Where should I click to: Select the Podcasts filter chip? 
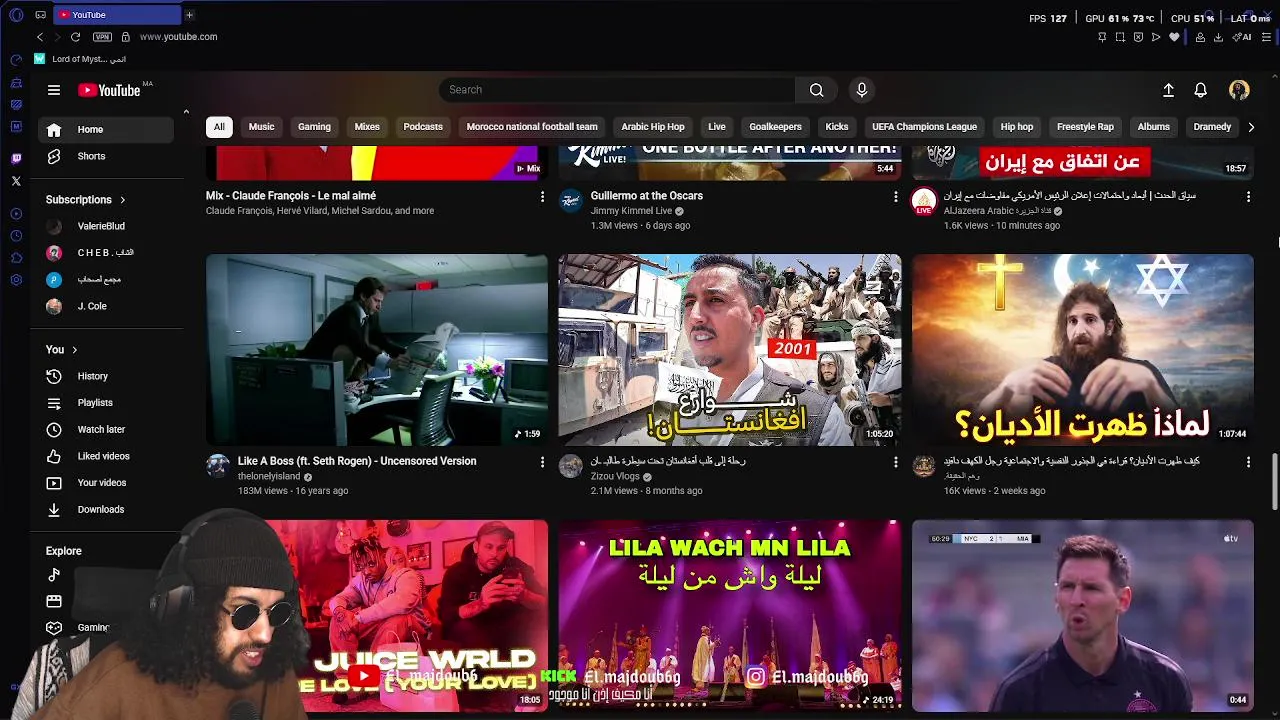click(x=423, y=127)
